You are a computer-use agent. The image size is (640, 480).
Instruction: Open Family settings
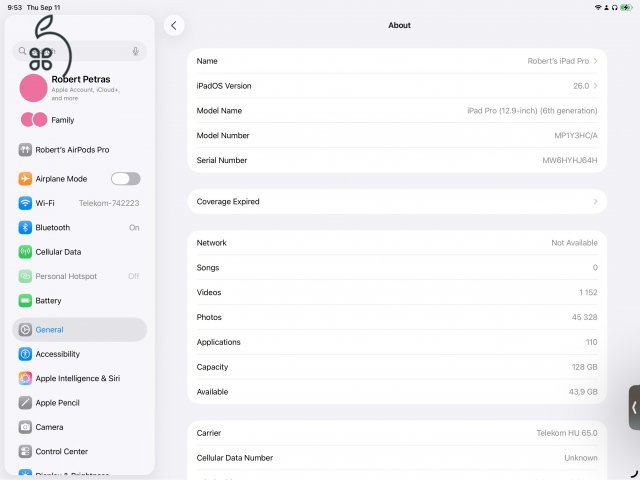pos(80,120)
